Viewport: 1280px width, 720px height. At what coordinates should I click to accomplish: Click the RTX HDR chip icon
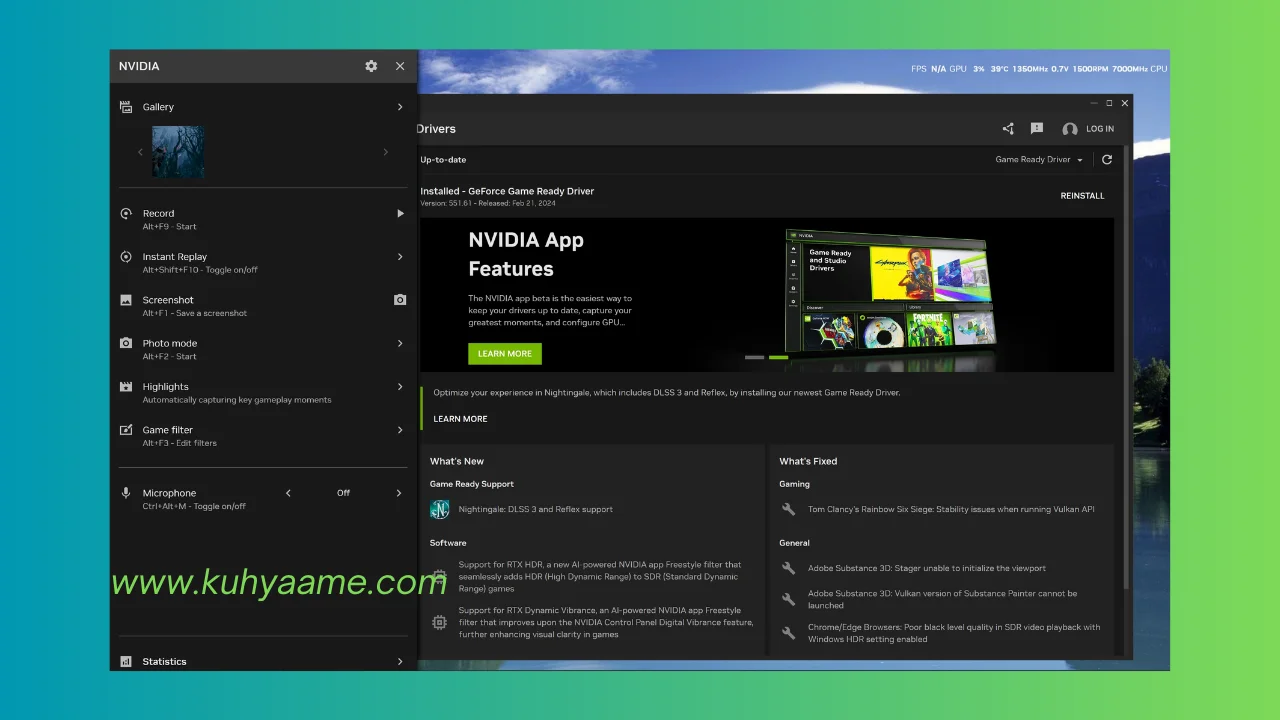coord(439,577)
